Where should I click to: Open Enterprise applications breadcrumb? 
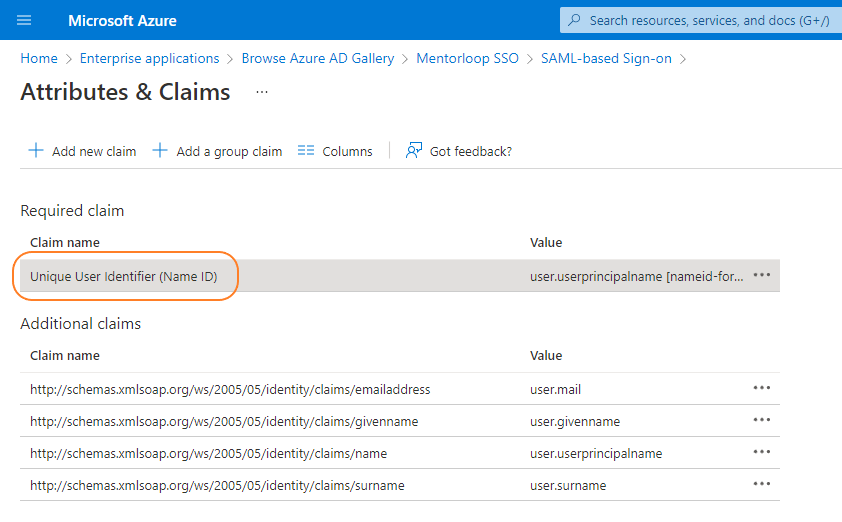click(x=149, y=59)
